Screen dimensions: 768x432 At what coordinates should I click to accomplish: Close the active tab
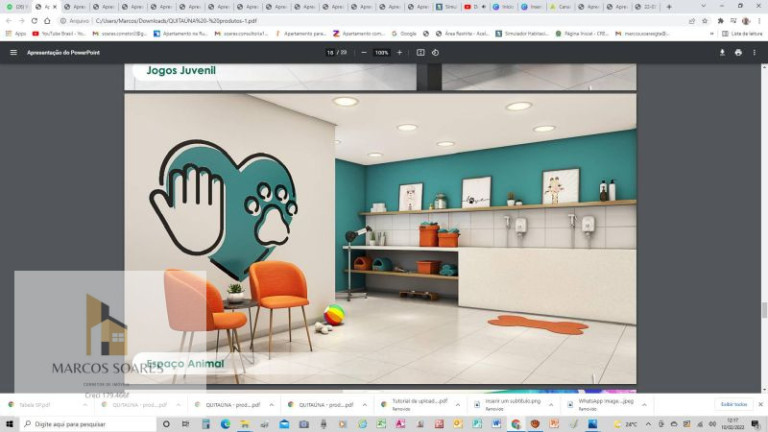click(54, 7)
